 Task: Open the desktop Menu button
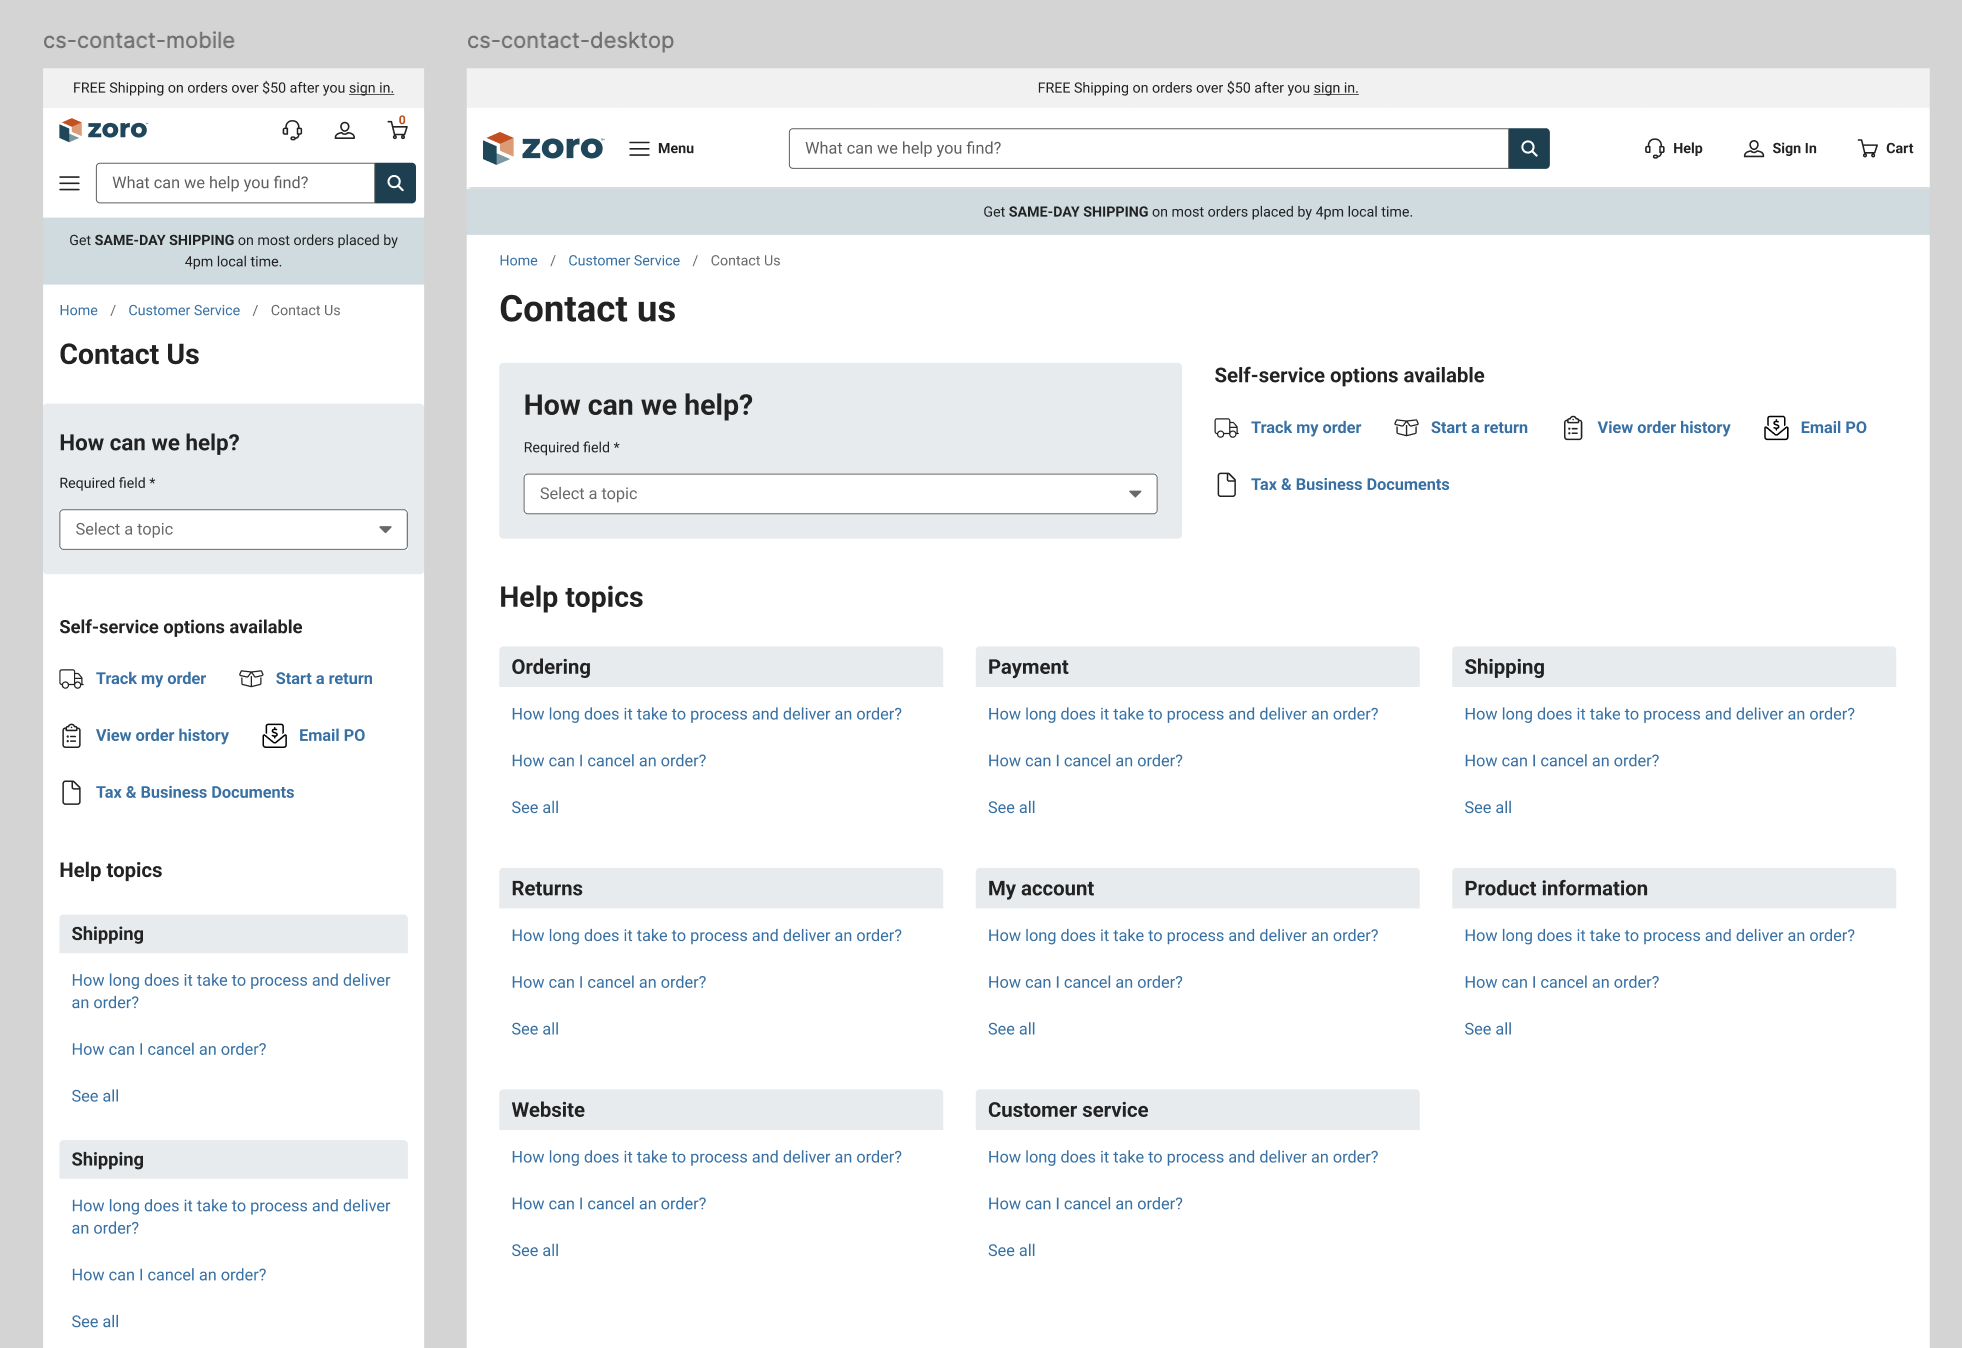click(x=661, y=148)
